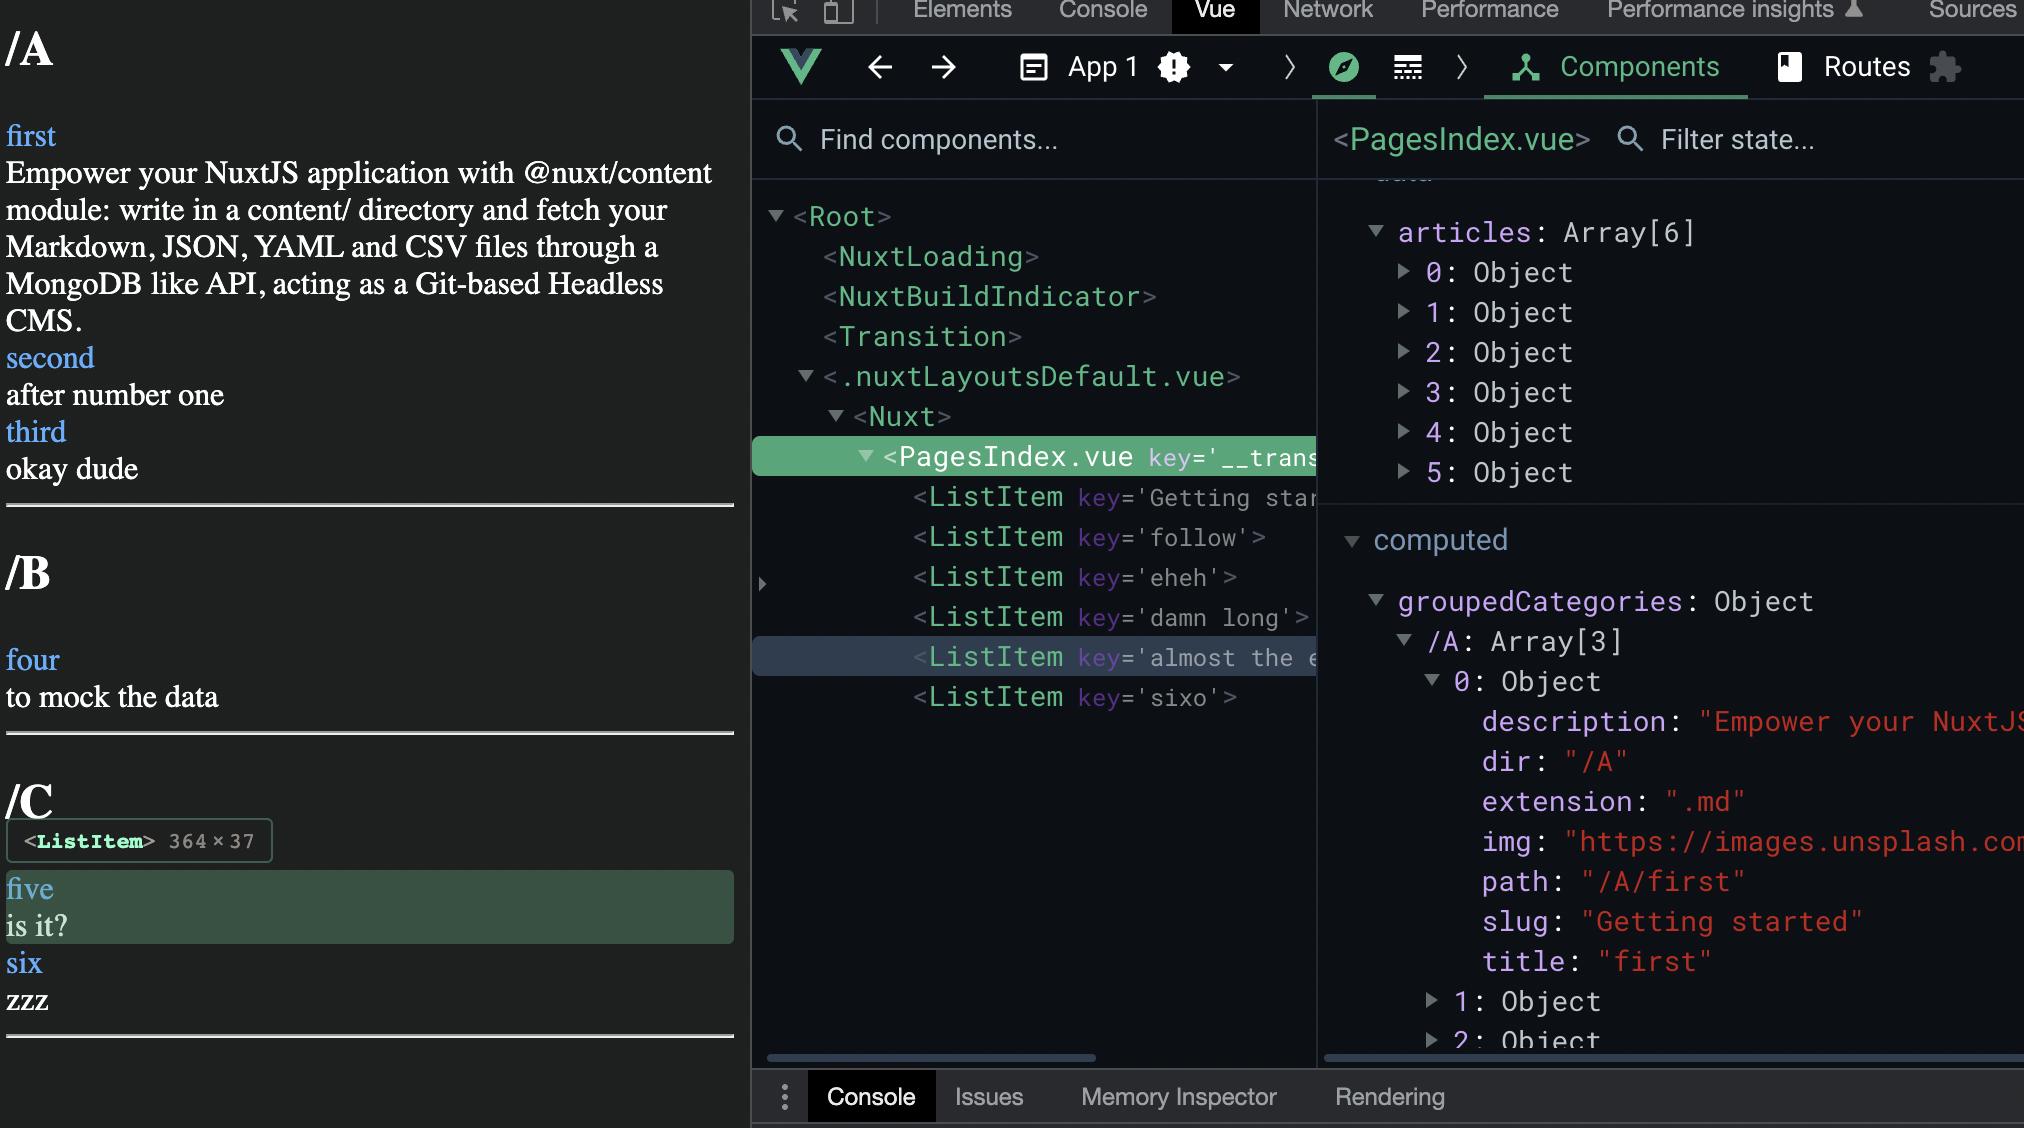Open the 'six' article link
2024x1128 pixels.
[24, 963]
